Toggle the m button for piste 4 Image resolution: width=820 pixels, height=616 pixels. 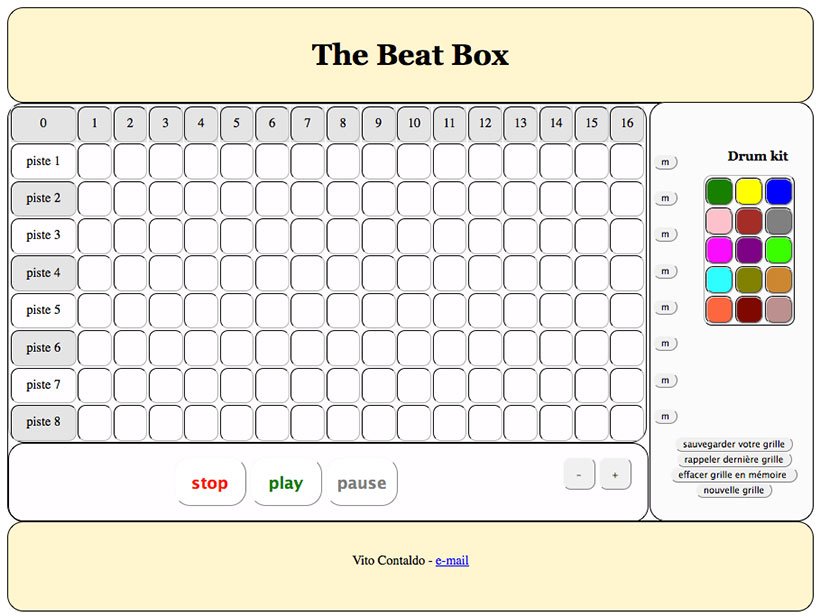665,271
